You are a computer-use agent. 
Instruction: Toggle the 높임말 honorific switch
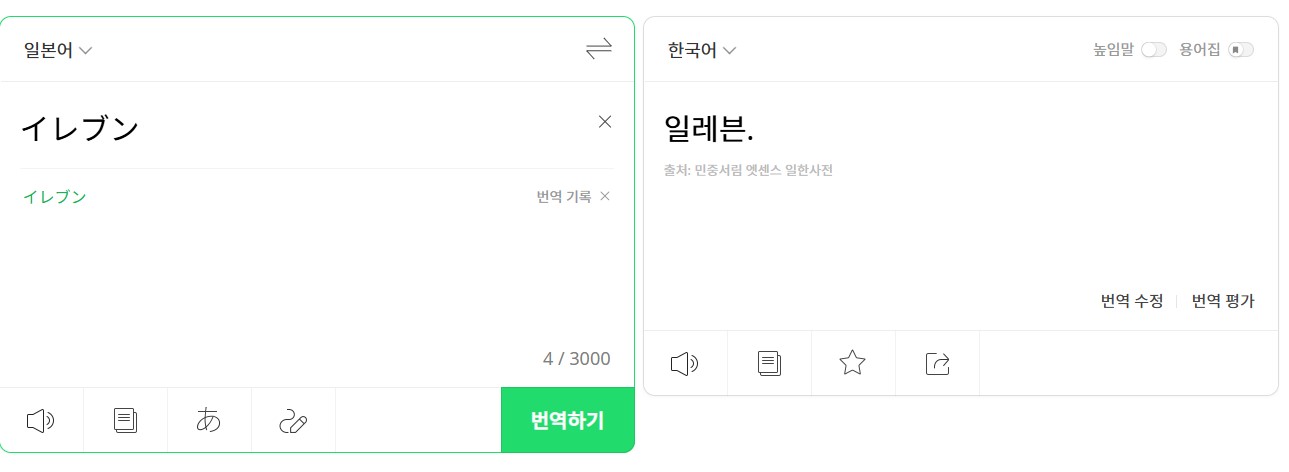tap(1154, 50)
